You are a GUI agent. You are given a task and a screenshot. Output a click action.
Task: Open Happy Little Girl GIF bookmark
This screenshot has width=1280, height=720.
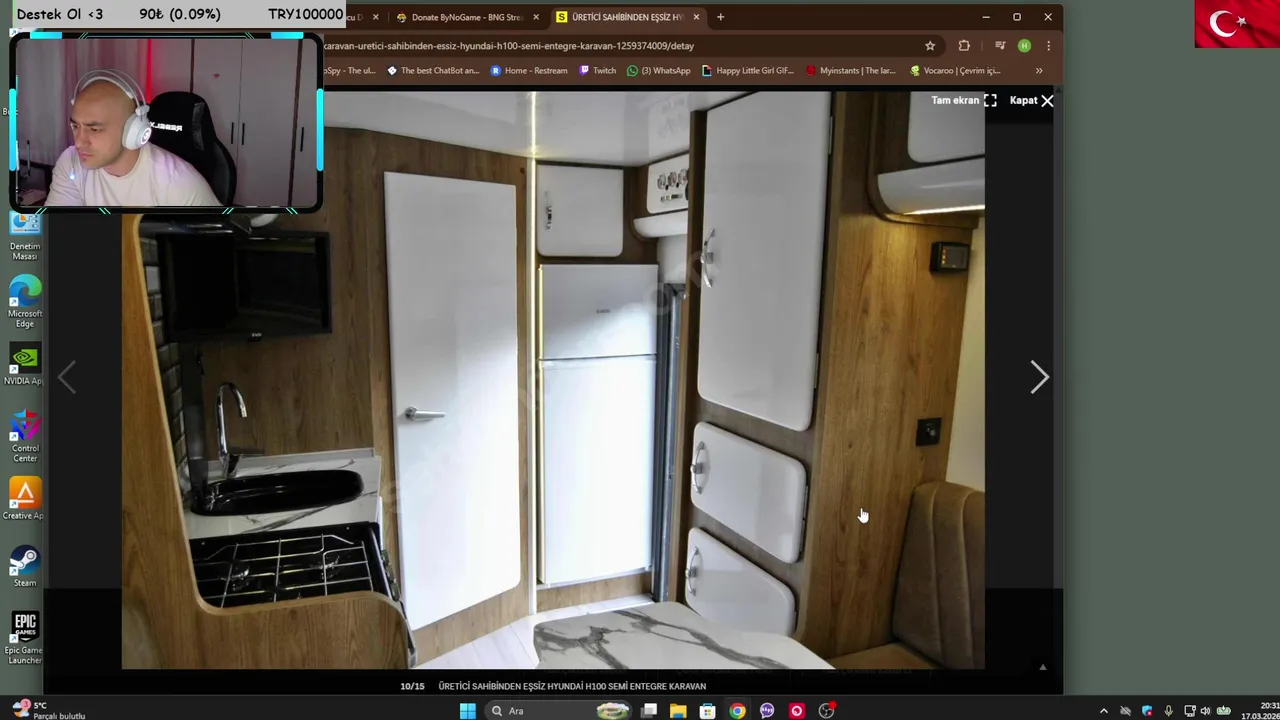click(x=748, y=71)
